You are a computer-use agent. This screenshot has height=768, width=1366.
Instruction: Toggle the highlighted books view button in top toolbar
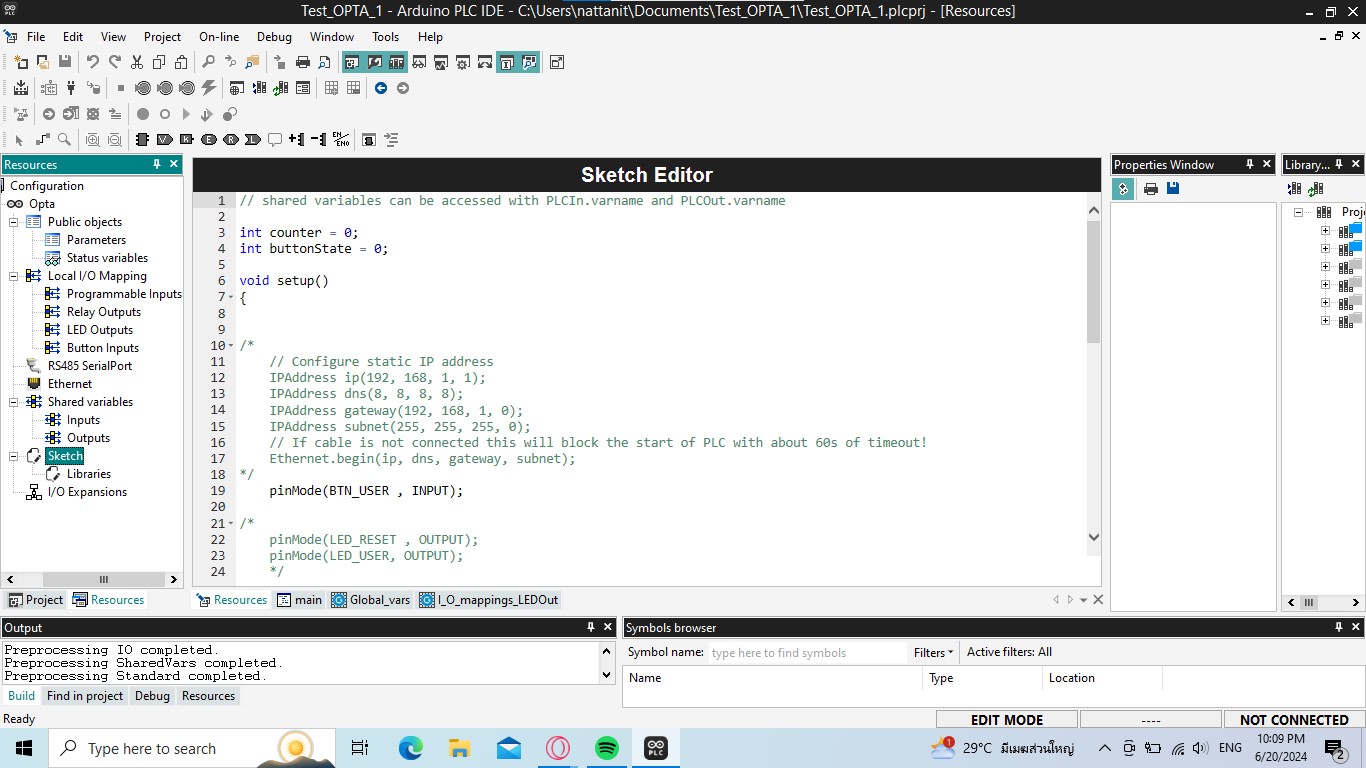[397, 62]
